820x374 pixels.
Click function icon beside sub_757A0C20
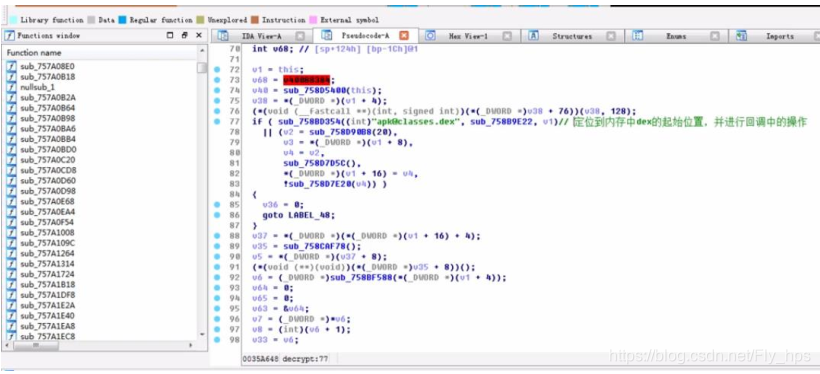[12, 160]
